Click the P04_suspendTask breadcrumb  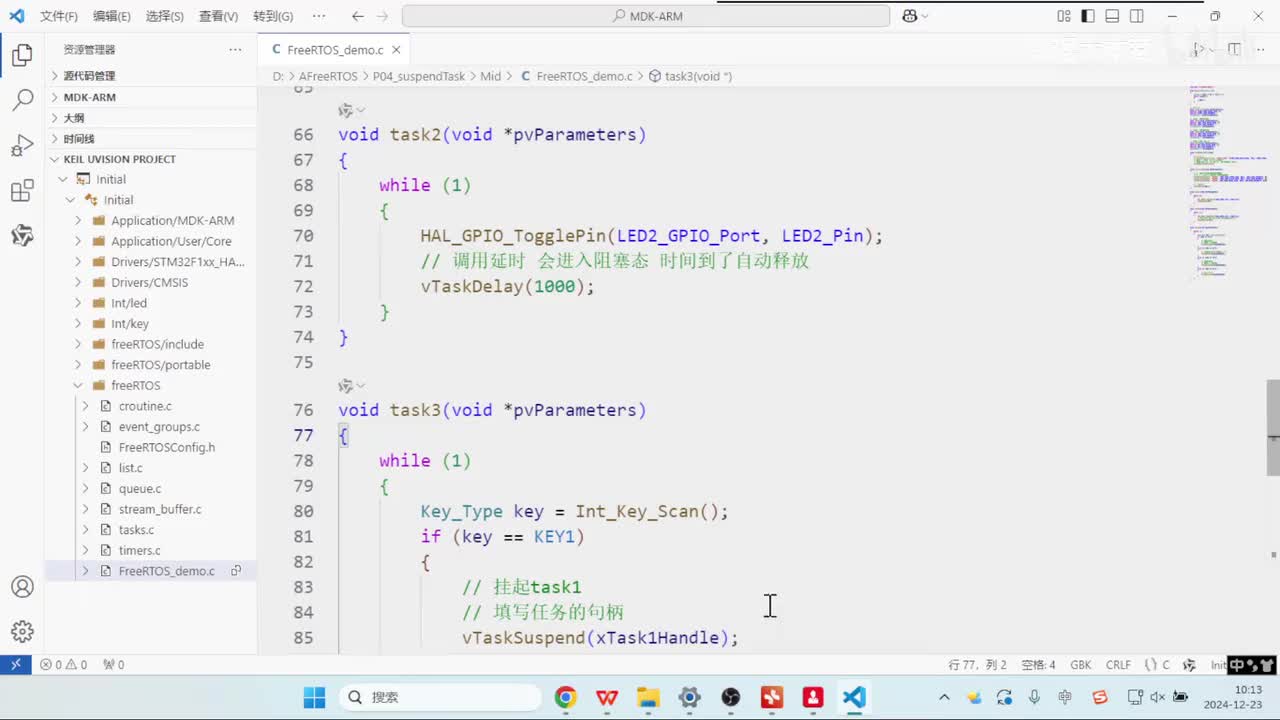pos(419,76)
